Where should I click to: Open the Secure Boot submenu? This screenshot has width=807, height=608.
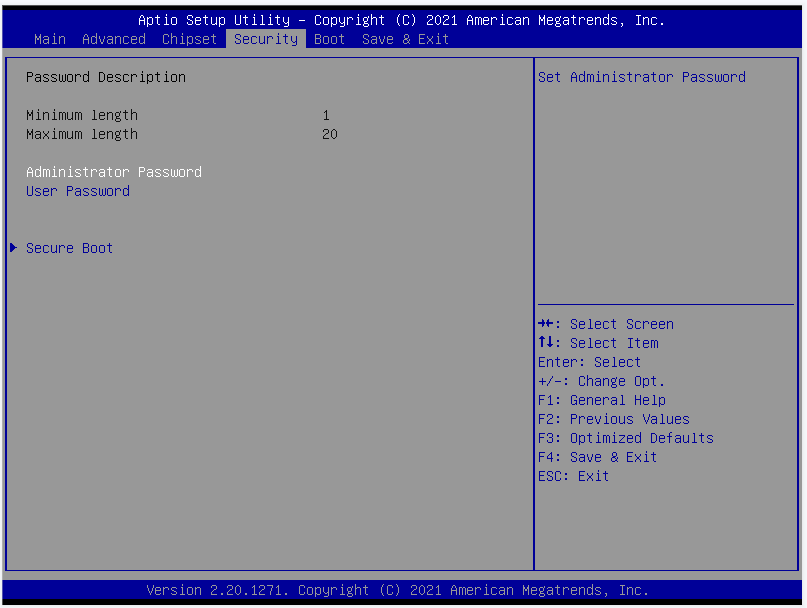click(x=69, y=248)
